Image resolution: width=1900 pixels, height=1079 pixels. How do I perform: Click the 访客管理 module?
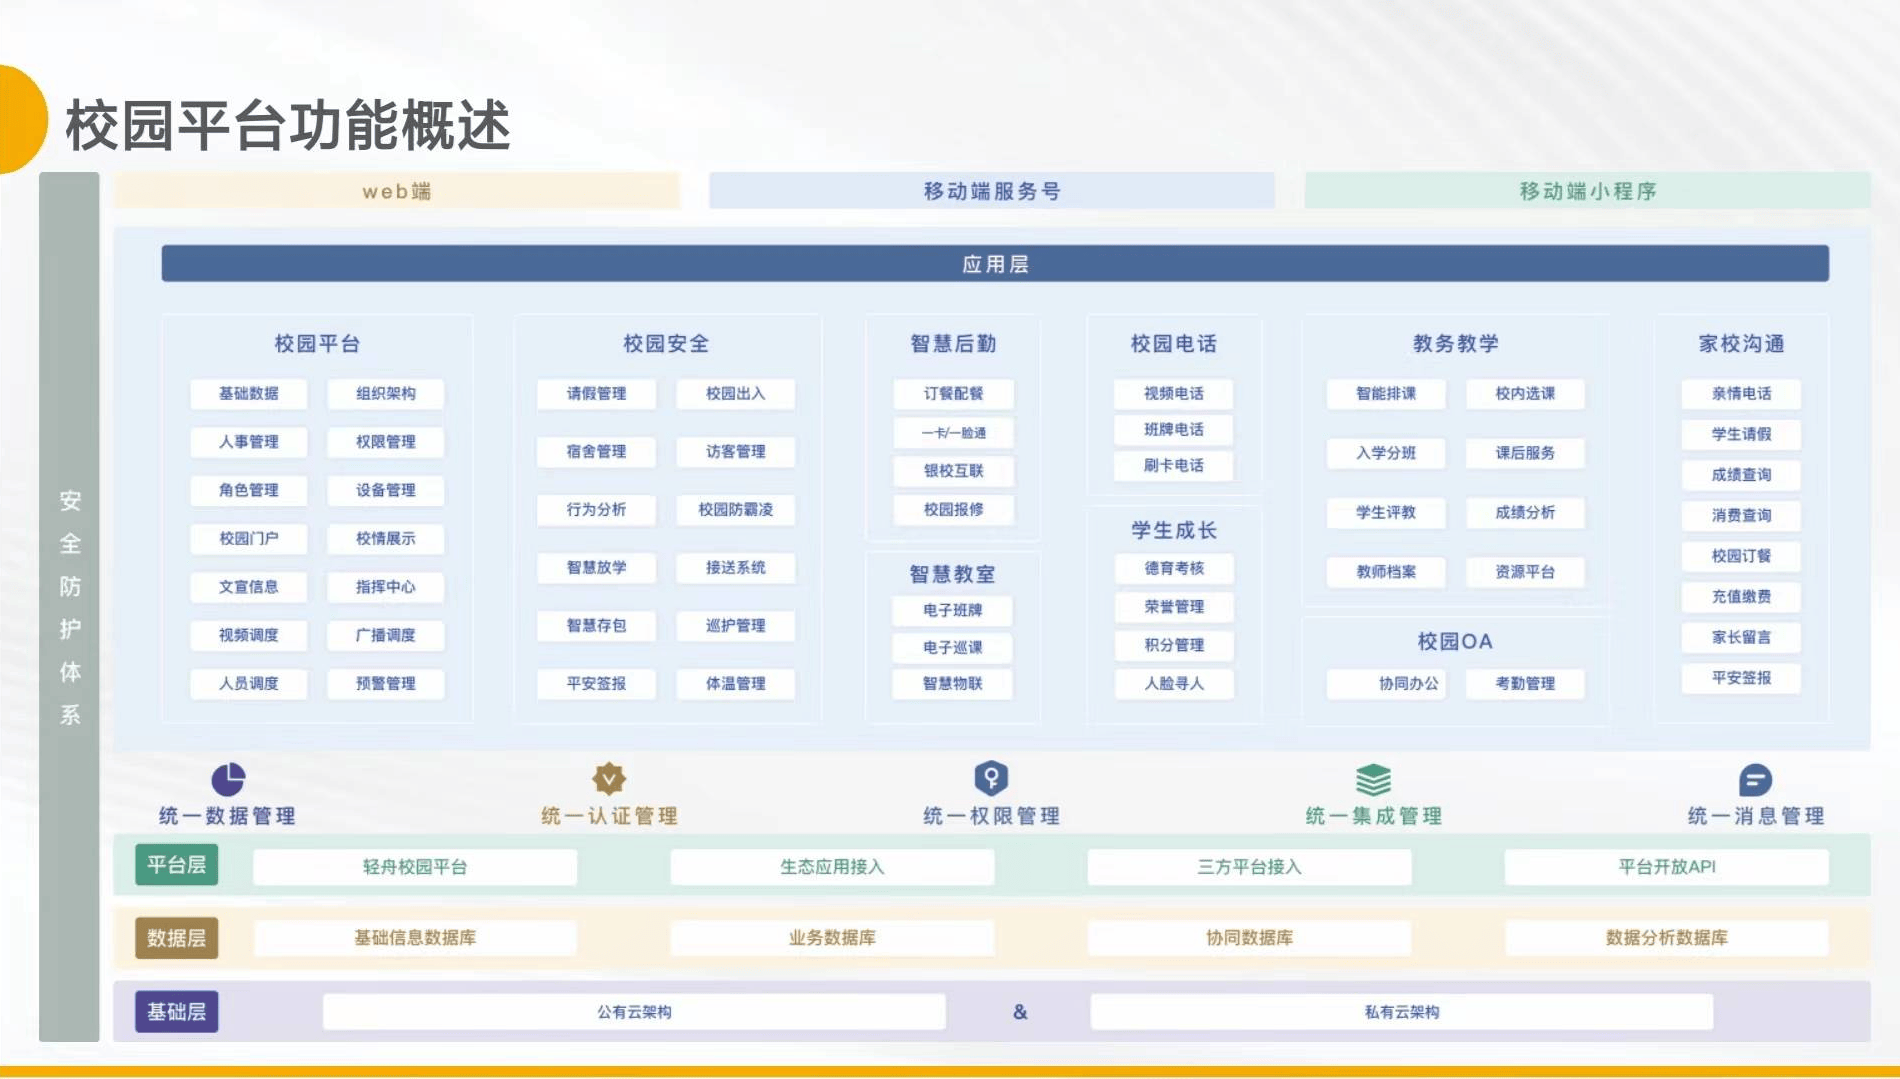(736, 452)
